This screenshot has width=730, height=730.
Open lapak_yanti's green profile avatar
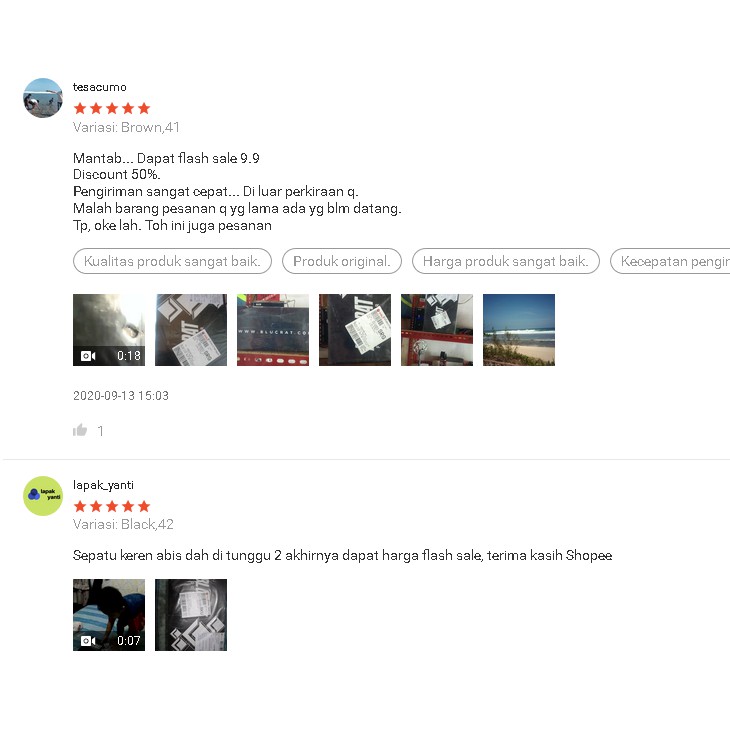tap(43, 496)
